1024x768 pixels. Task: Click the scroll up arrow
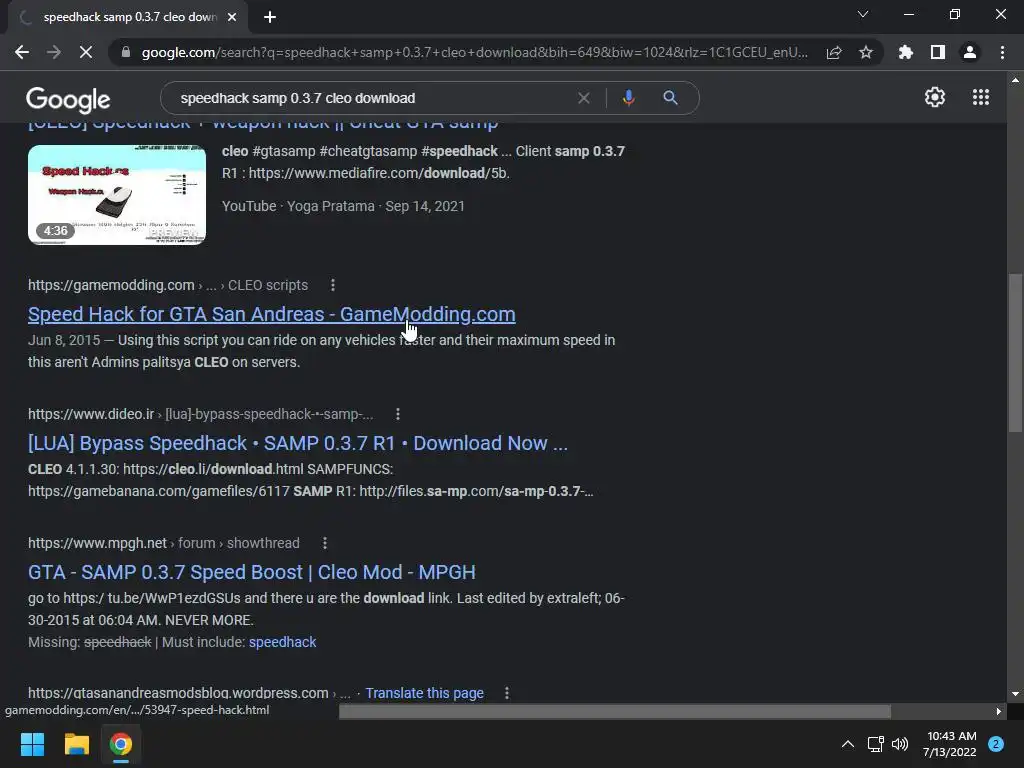(x=1015, y=80)
